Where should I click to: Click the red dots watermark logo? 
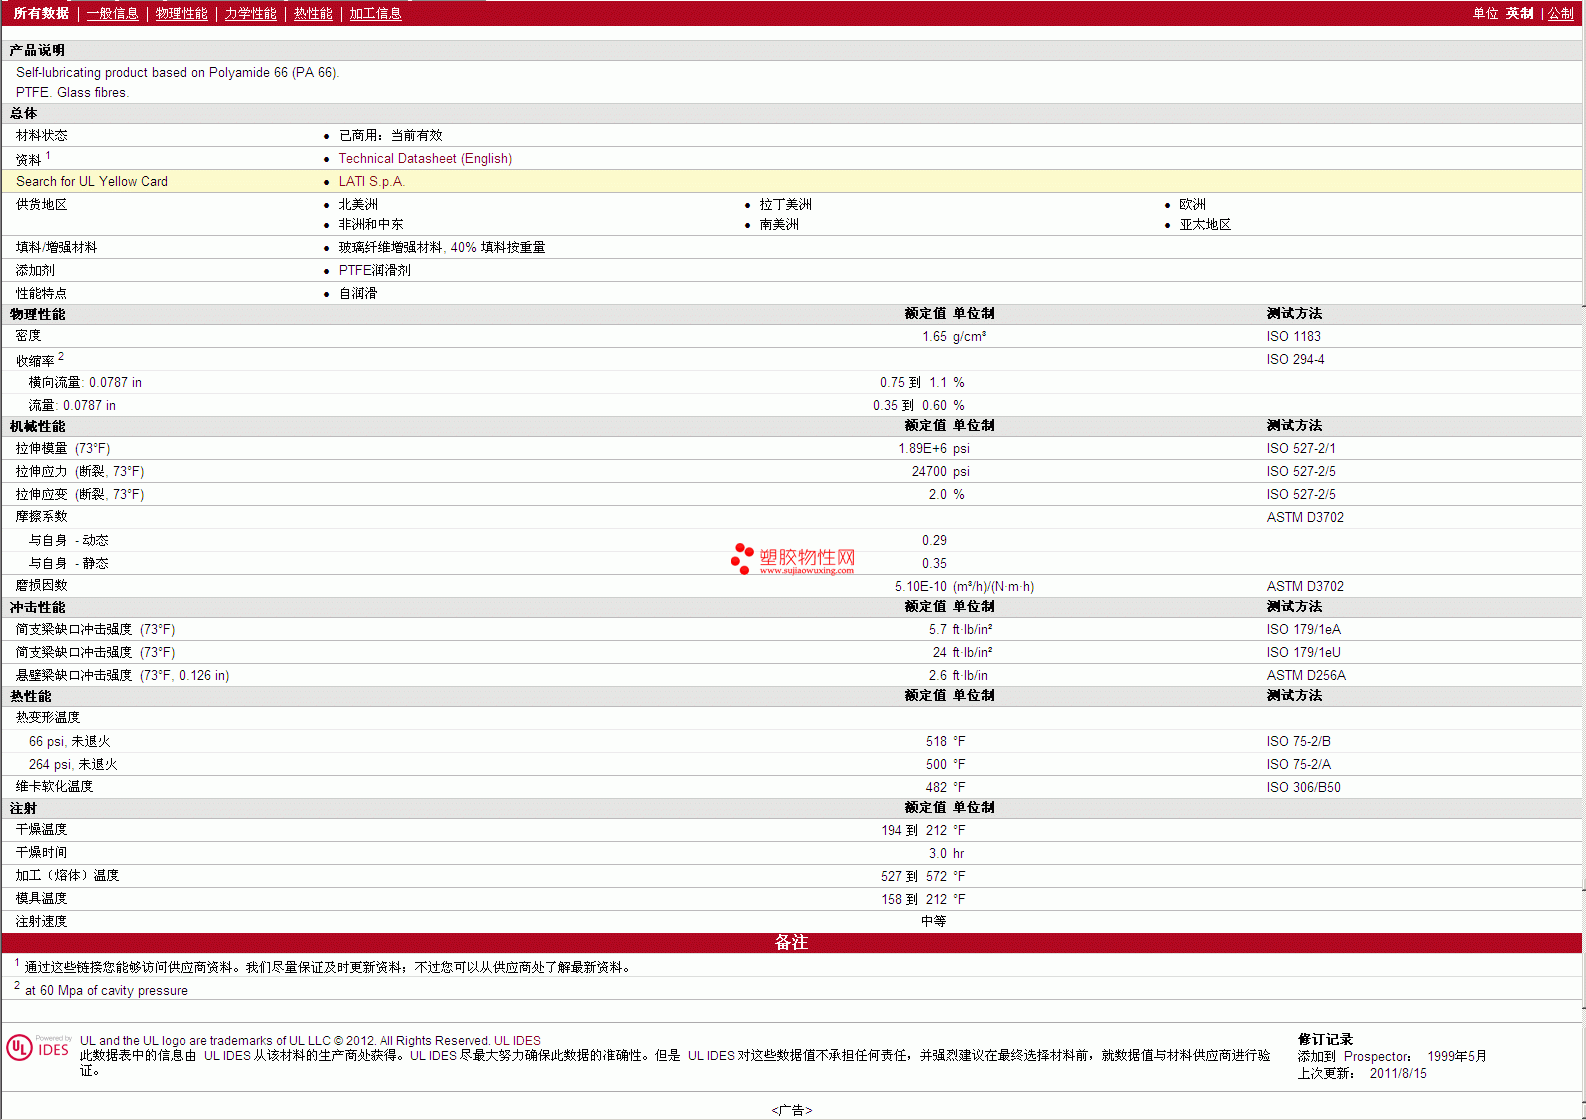(x=742, y=558)
